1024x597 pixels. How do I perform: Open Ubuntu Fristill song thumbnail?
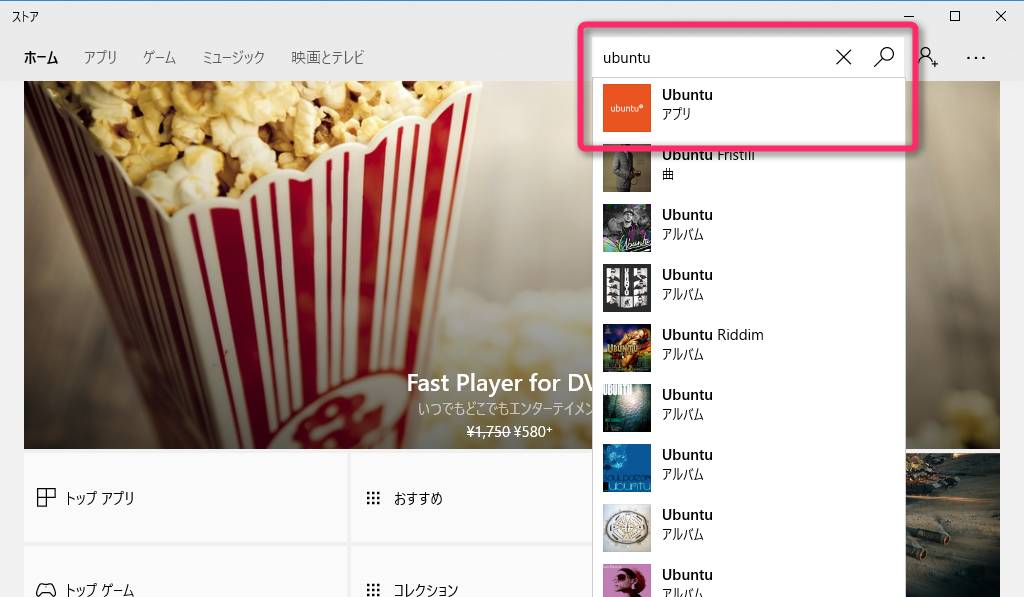(626, 169)
